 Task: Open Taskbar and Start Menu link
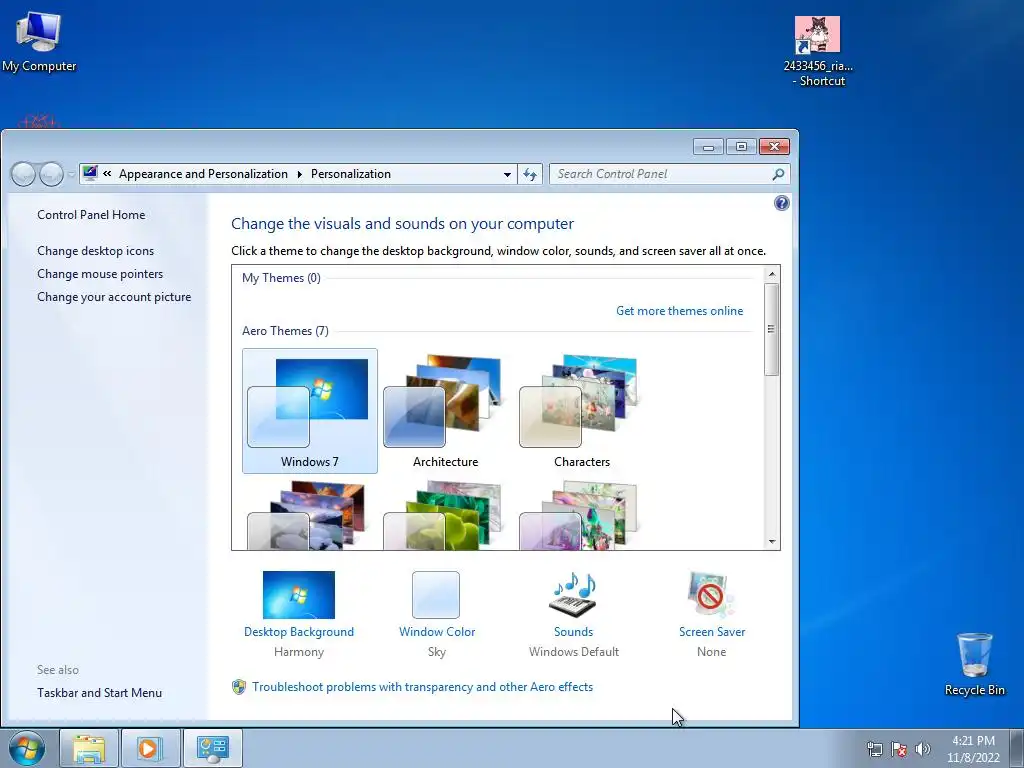pos(99,693)
